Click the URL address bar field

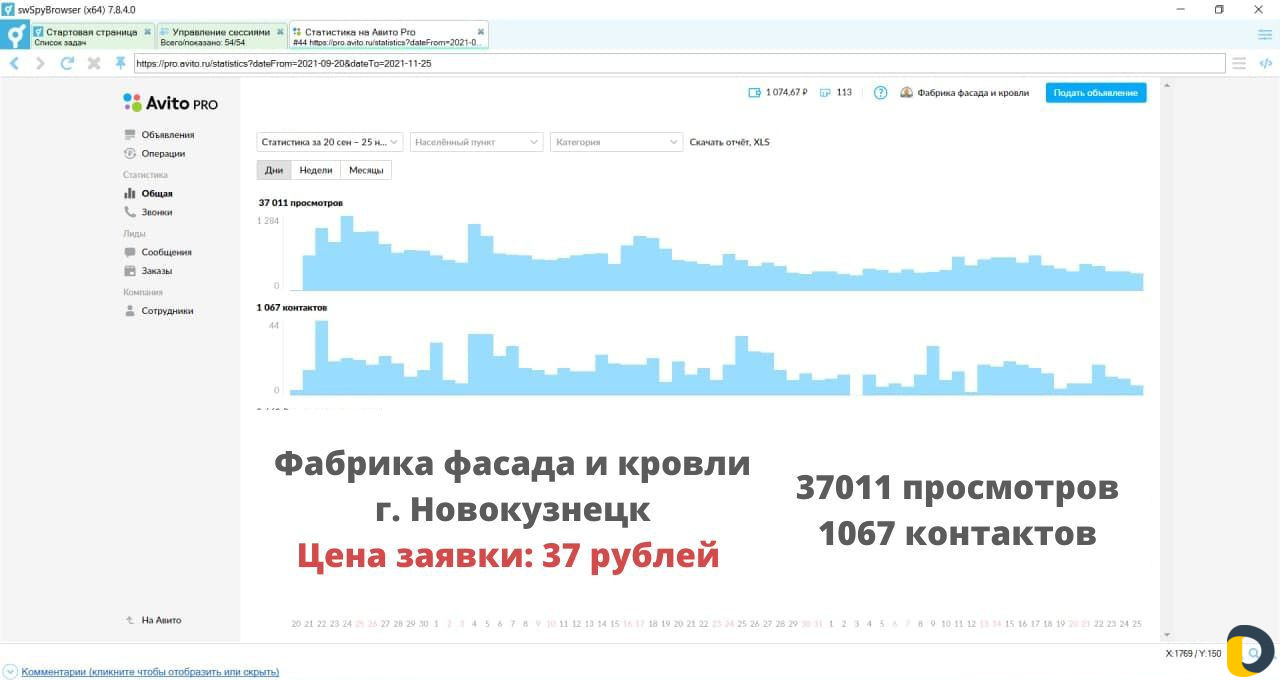click(x=679, y=63)
